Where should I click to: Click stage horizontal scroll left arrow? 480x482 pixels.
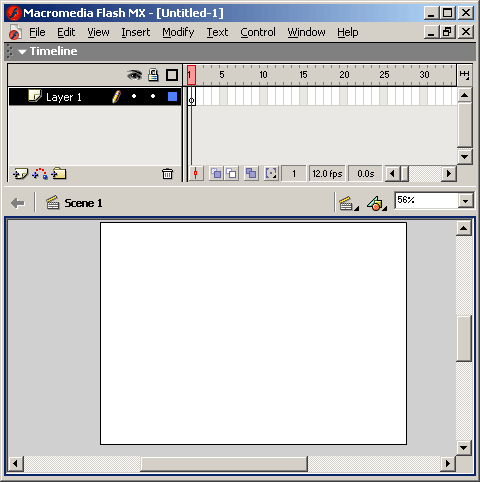click(15, 463)
